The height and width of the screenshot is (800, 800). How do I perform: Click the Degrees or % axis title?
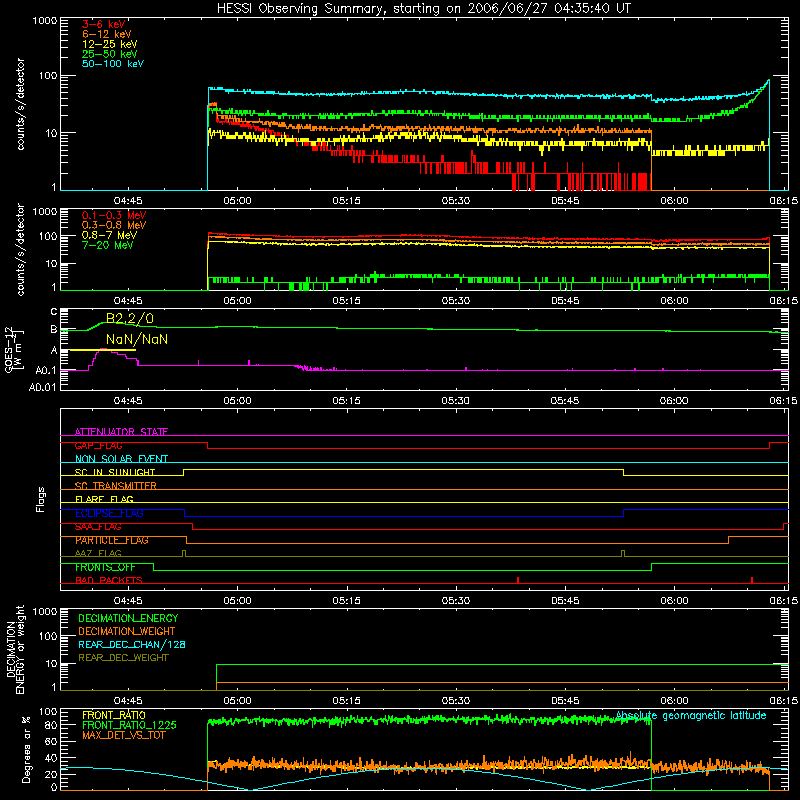tap(26, 749)
